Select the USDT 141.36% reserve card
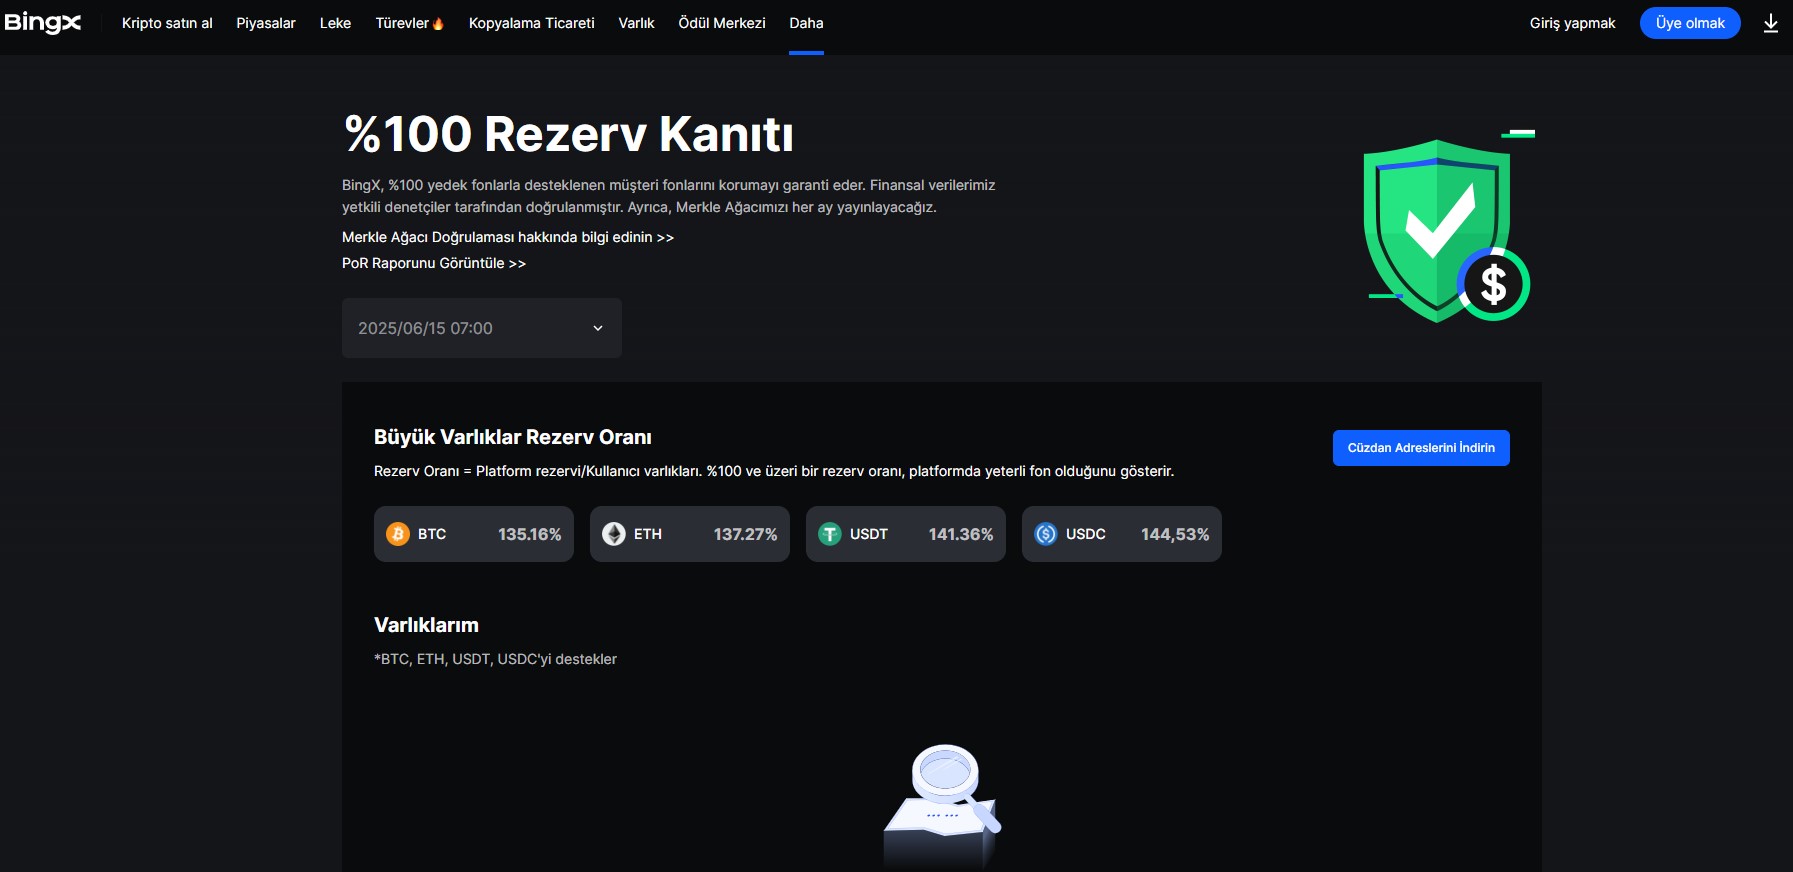Image resolution: width=1793 pixels, height=872 pixels. [x=906, y=534]
